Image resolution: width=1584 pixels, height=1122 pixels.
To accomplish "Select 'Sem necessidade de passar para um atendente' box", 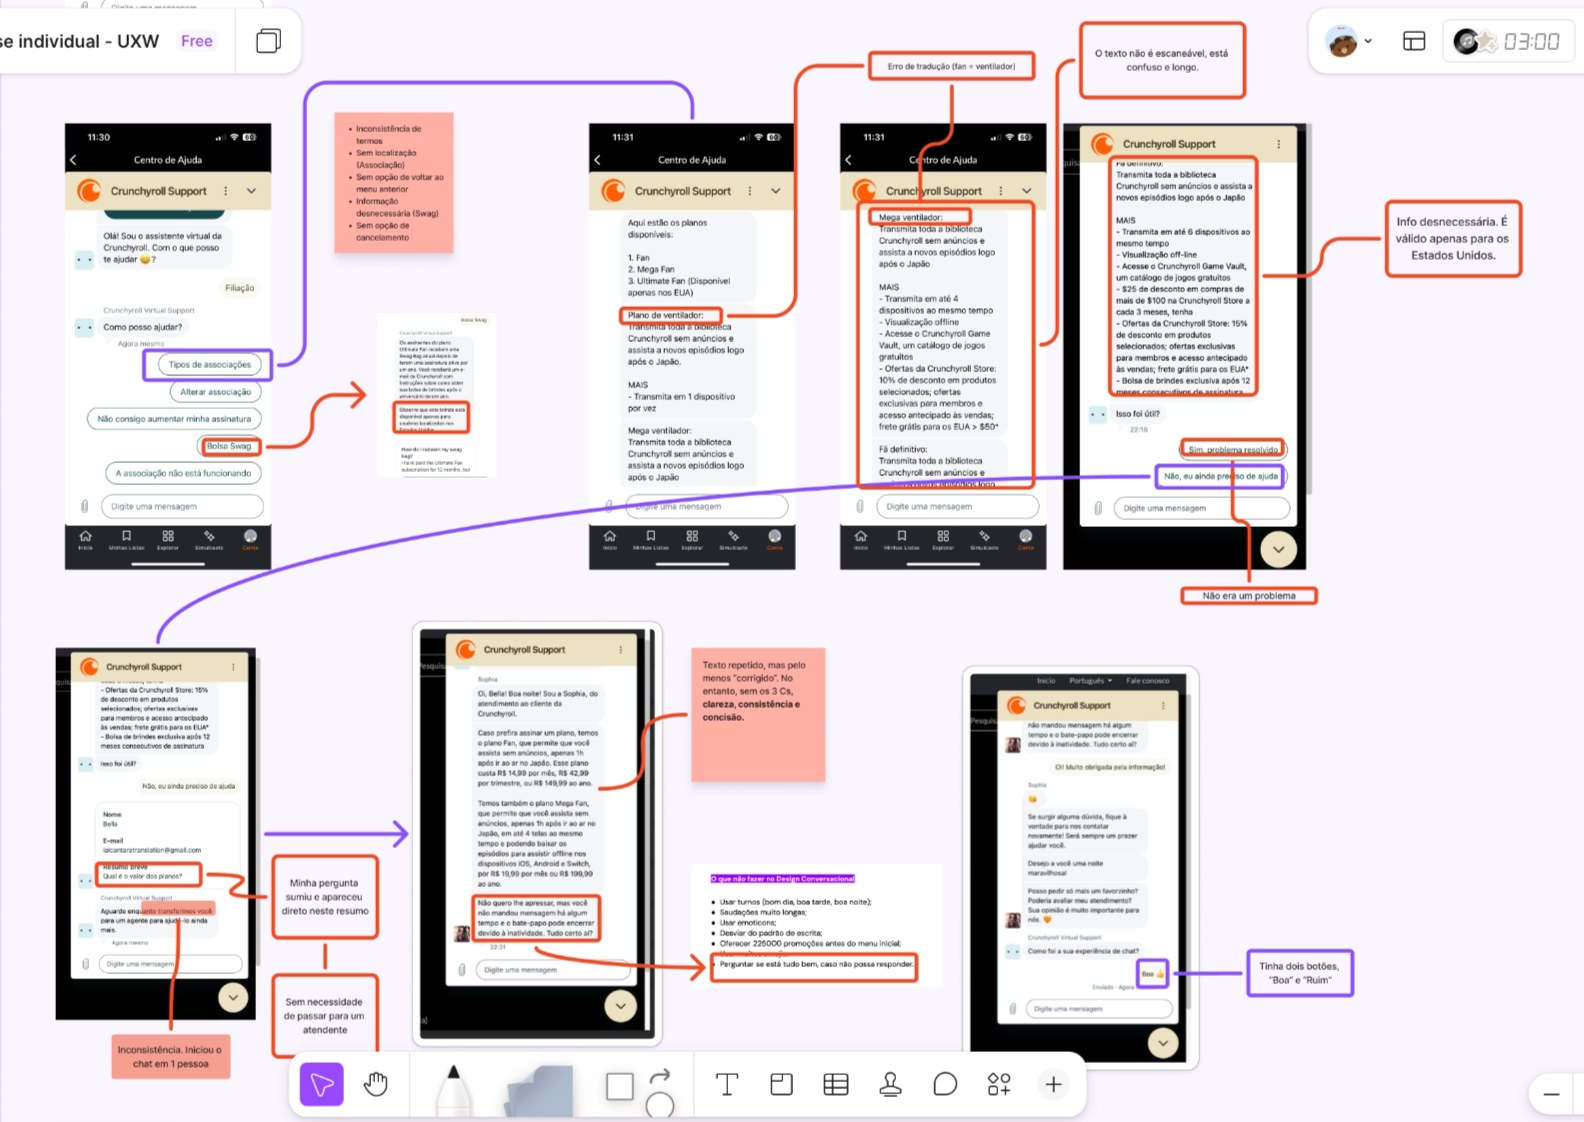I will (x=325, y=1015).
